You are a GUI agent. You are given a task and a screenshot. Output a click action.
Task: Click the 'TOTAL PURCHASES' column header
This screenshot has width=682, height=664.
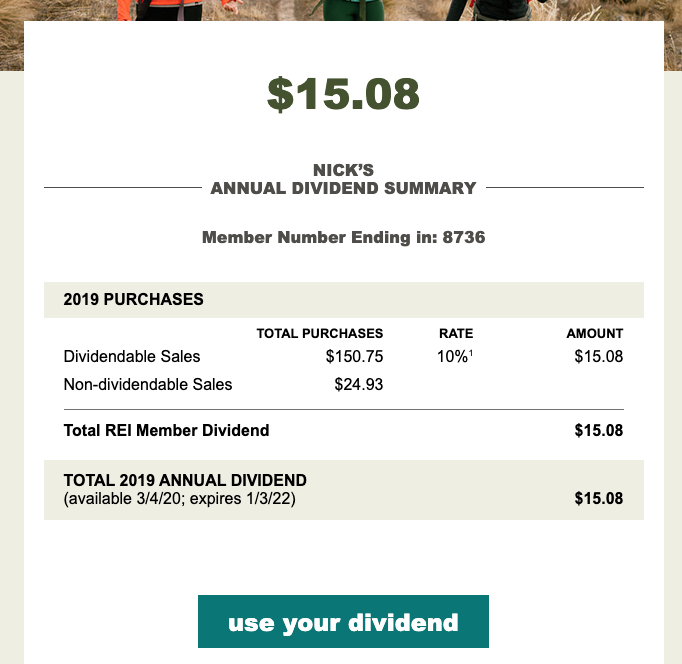click(x=320, y=333)
